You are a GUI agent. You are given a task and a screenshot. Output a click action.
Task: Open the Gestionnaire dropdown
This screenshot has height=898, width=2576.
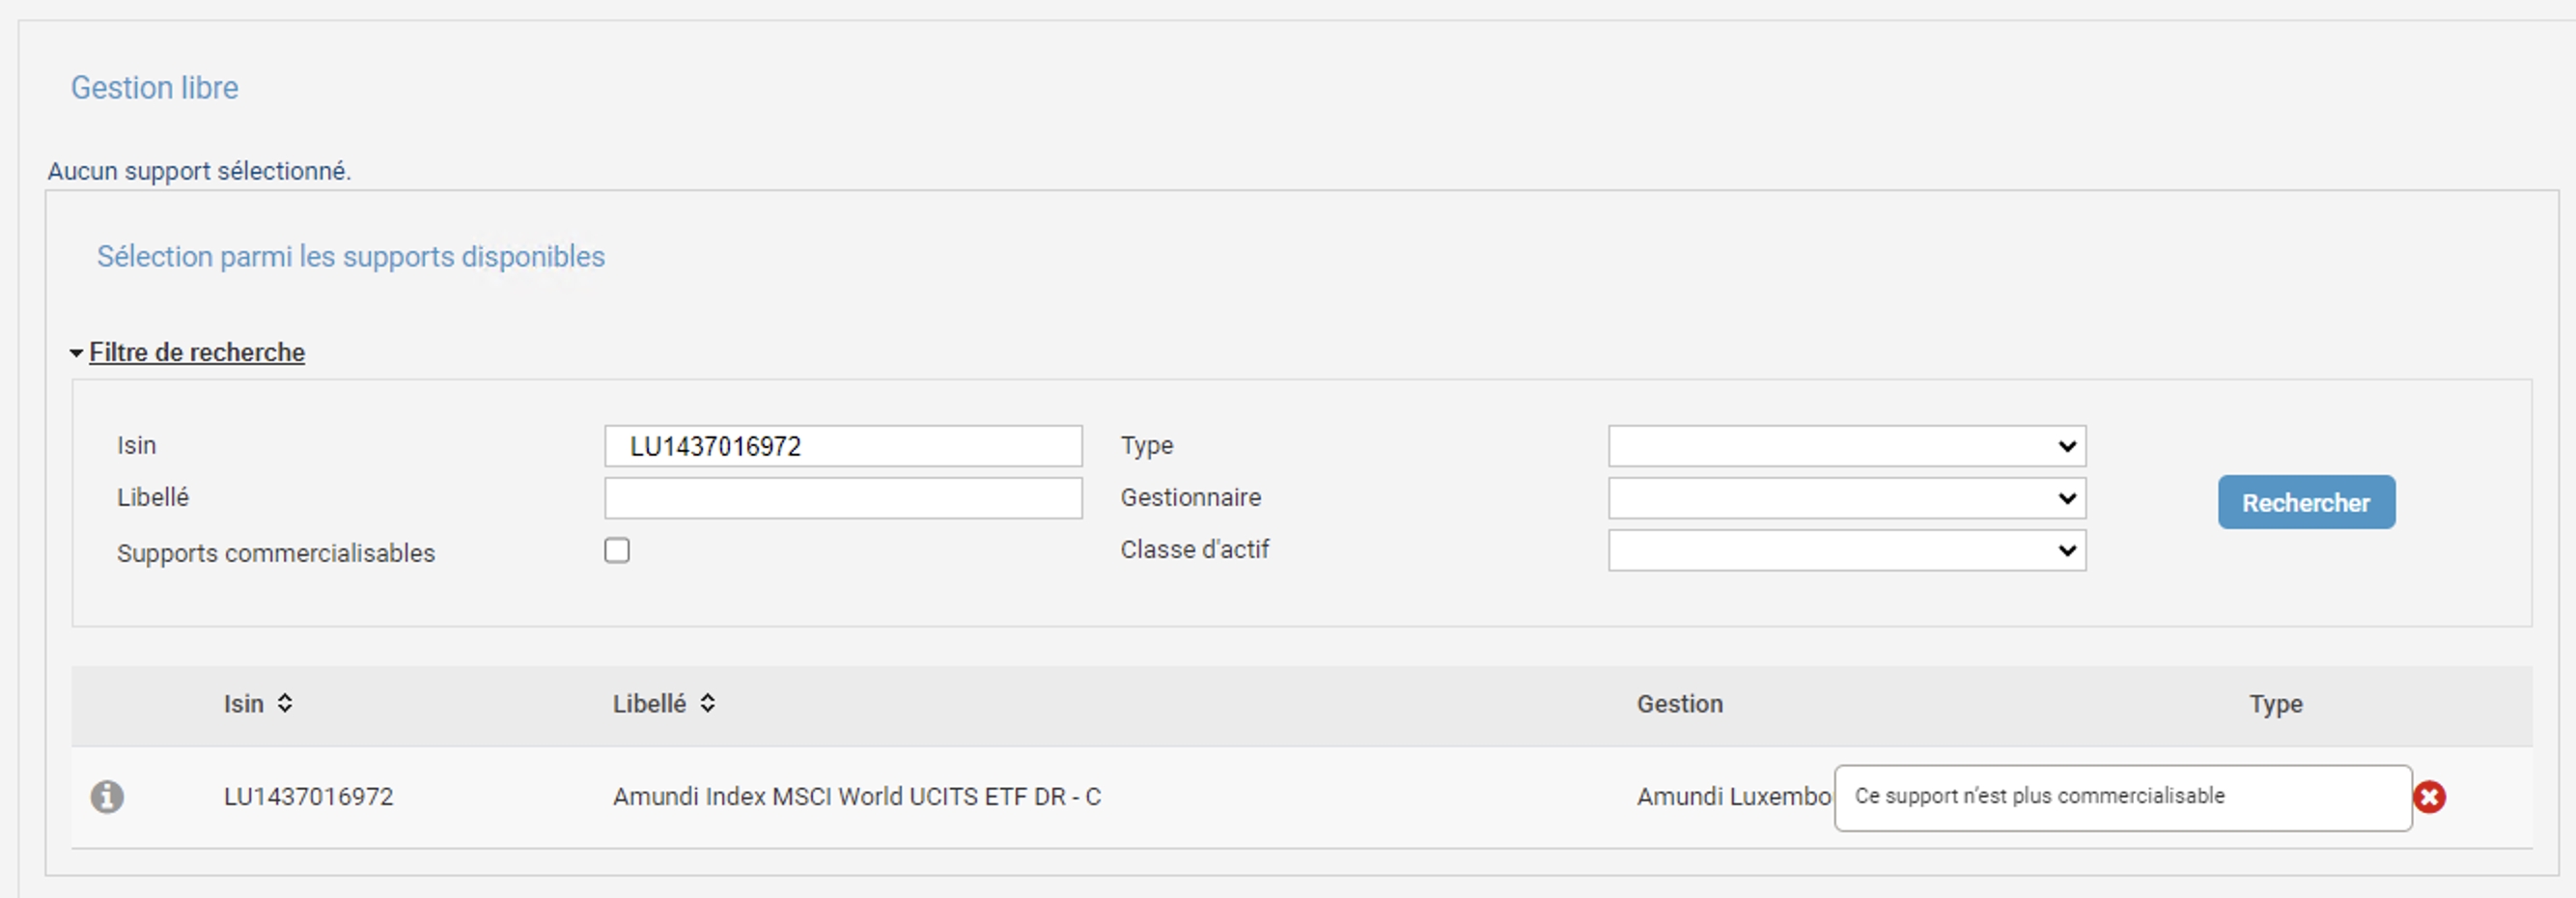coord(1846,498)
